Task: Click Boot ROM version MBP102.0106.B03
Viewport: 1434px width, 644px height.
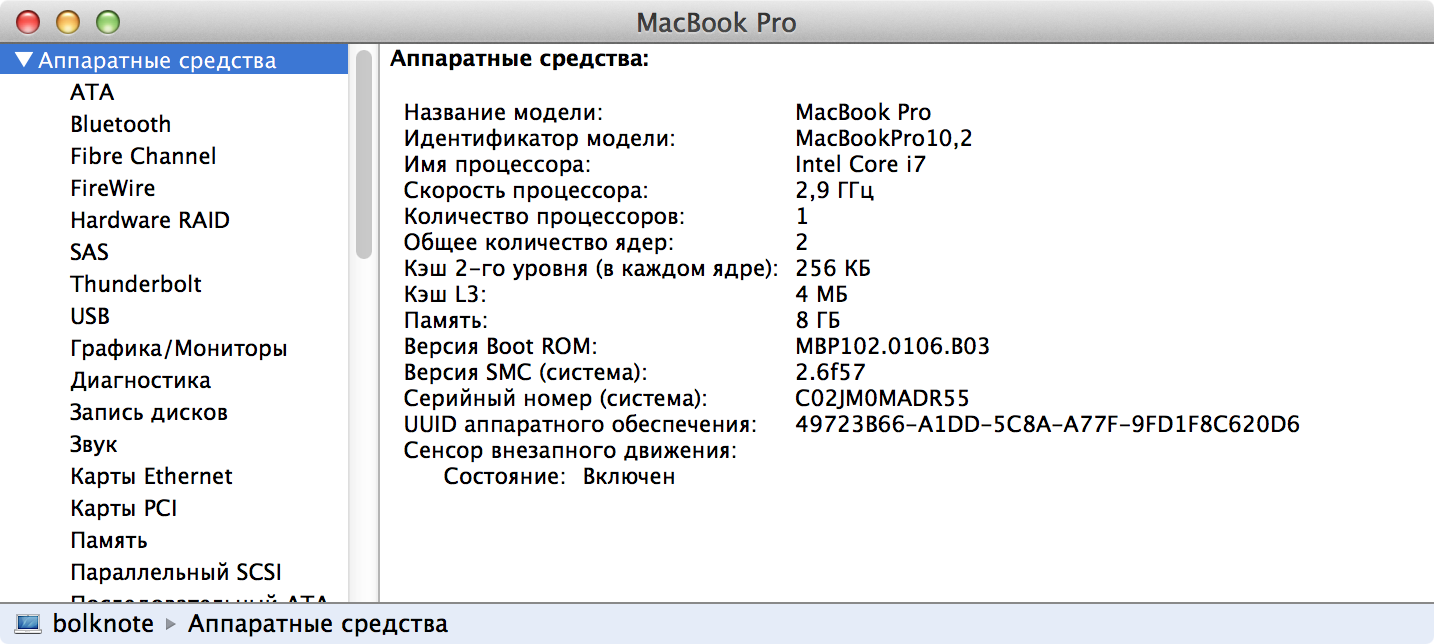Action: (x=892, y=346)
